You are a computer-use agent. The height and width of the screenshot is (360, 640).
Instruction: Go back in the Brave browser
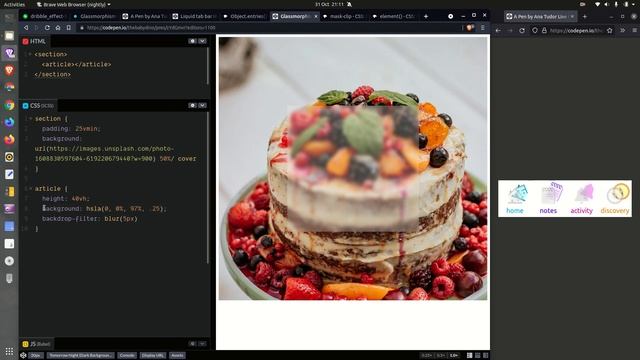(x=26, y=28)
